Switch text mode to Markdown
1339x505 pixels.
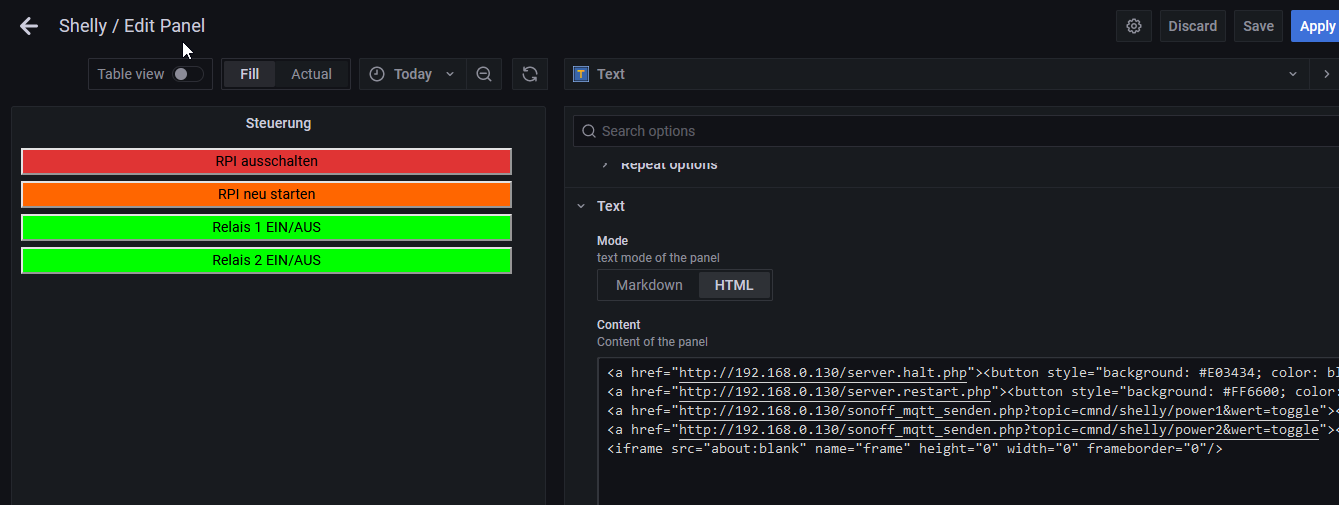[x=649, y=285]
